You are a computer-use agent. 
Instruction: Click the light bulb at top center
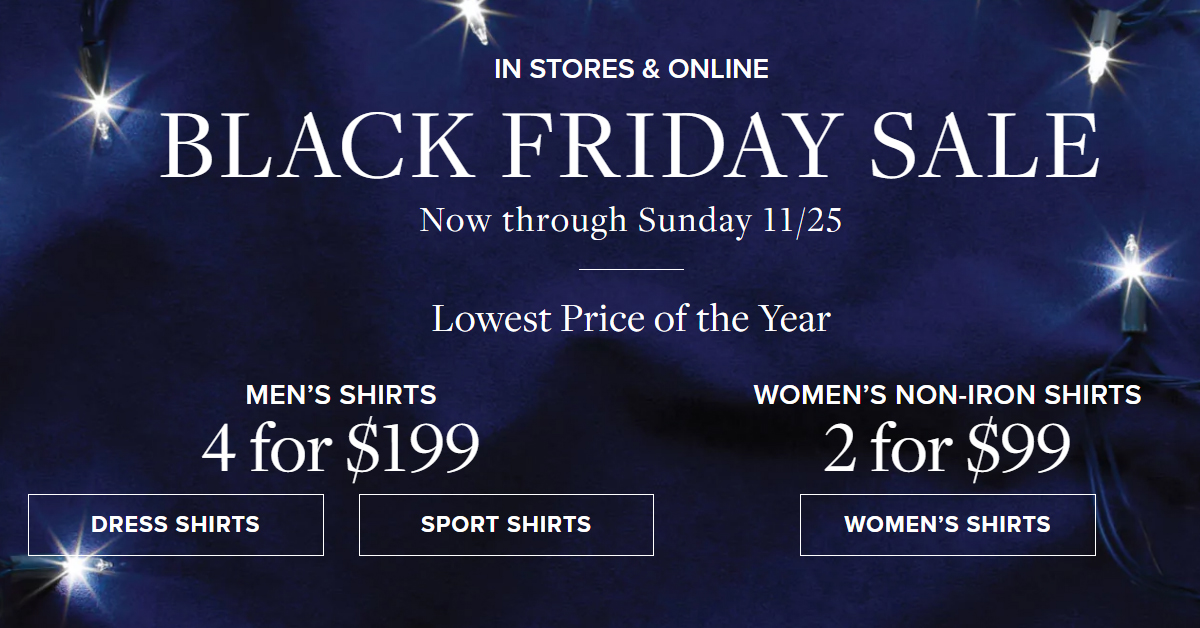(x=474, y=20)
